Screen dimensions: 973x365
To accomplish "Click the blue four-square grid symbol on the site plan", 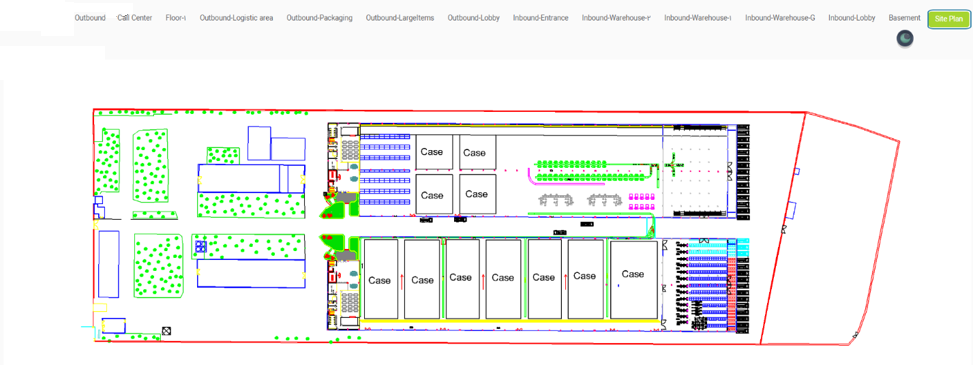I will click(x=200, y=246).
